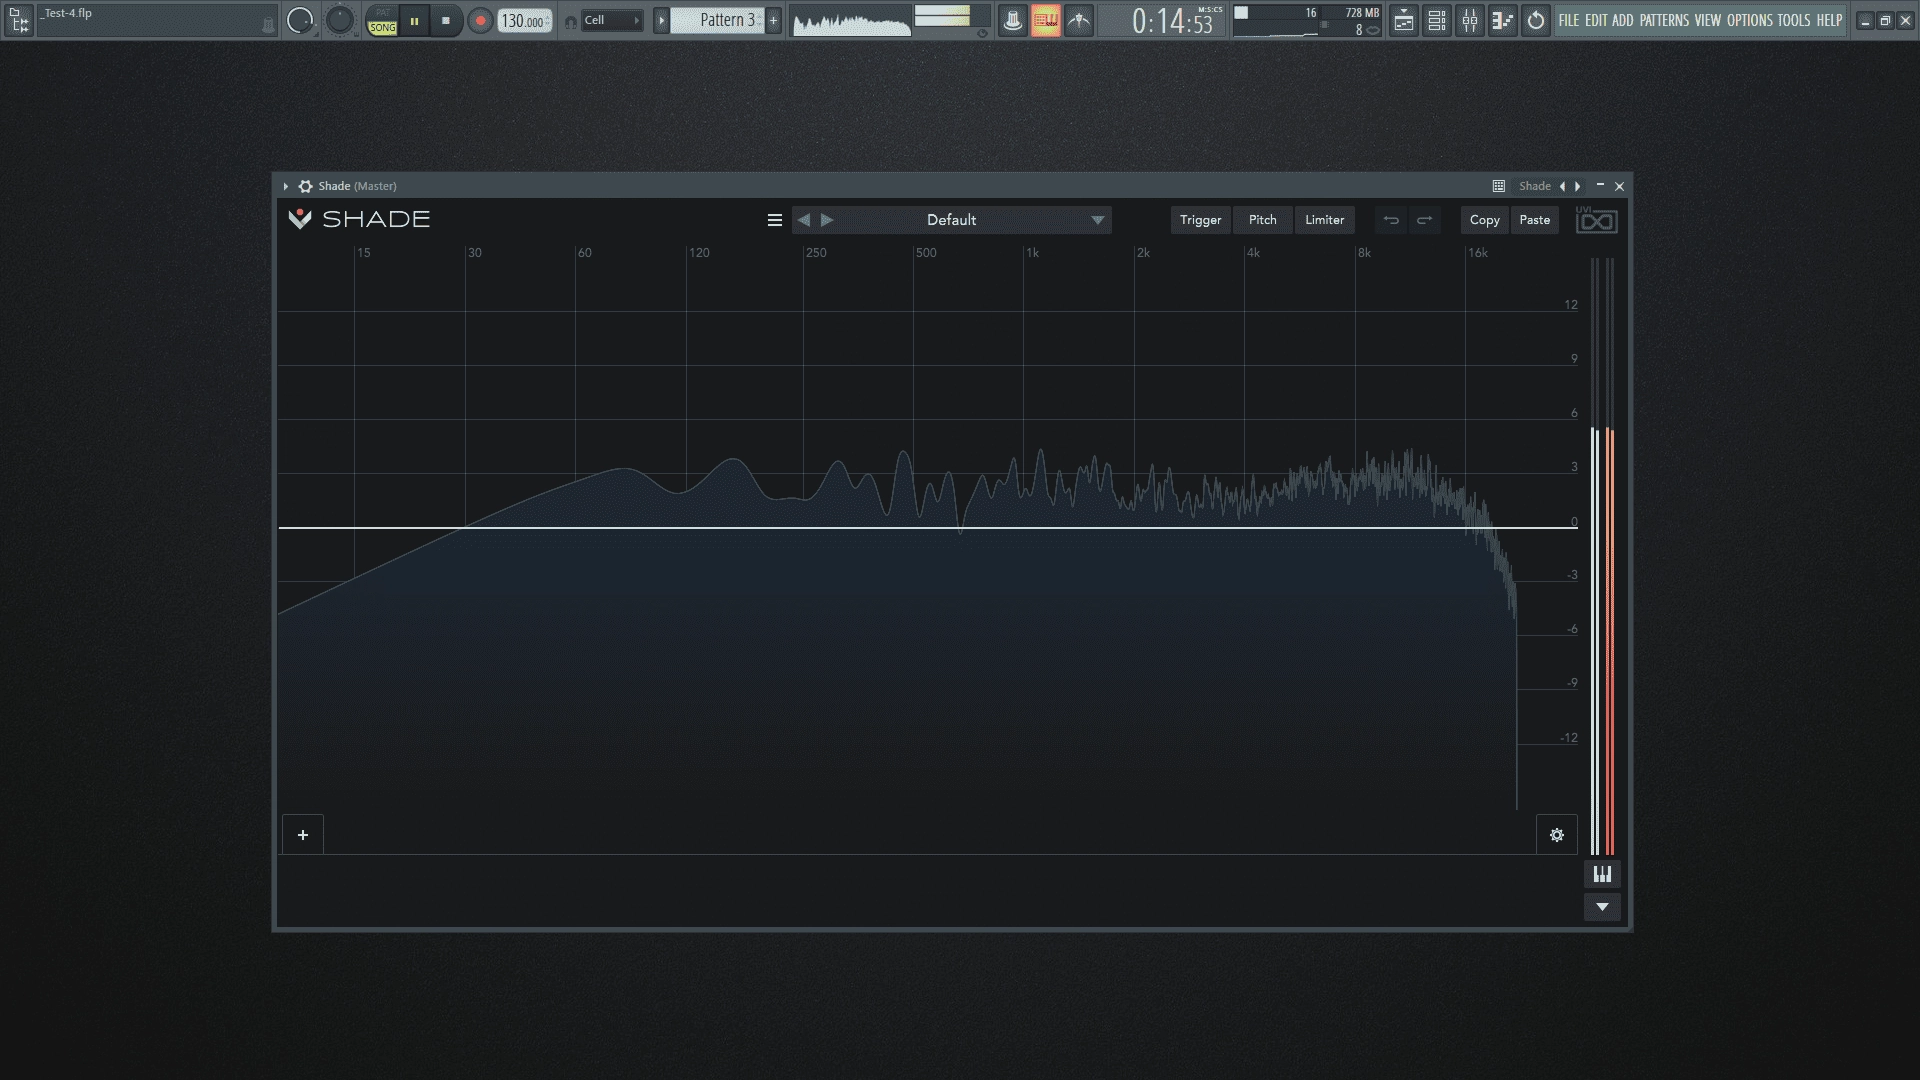Pause playback with the pause button
Screen dimensions: 1920x1080
coord(414,20)
